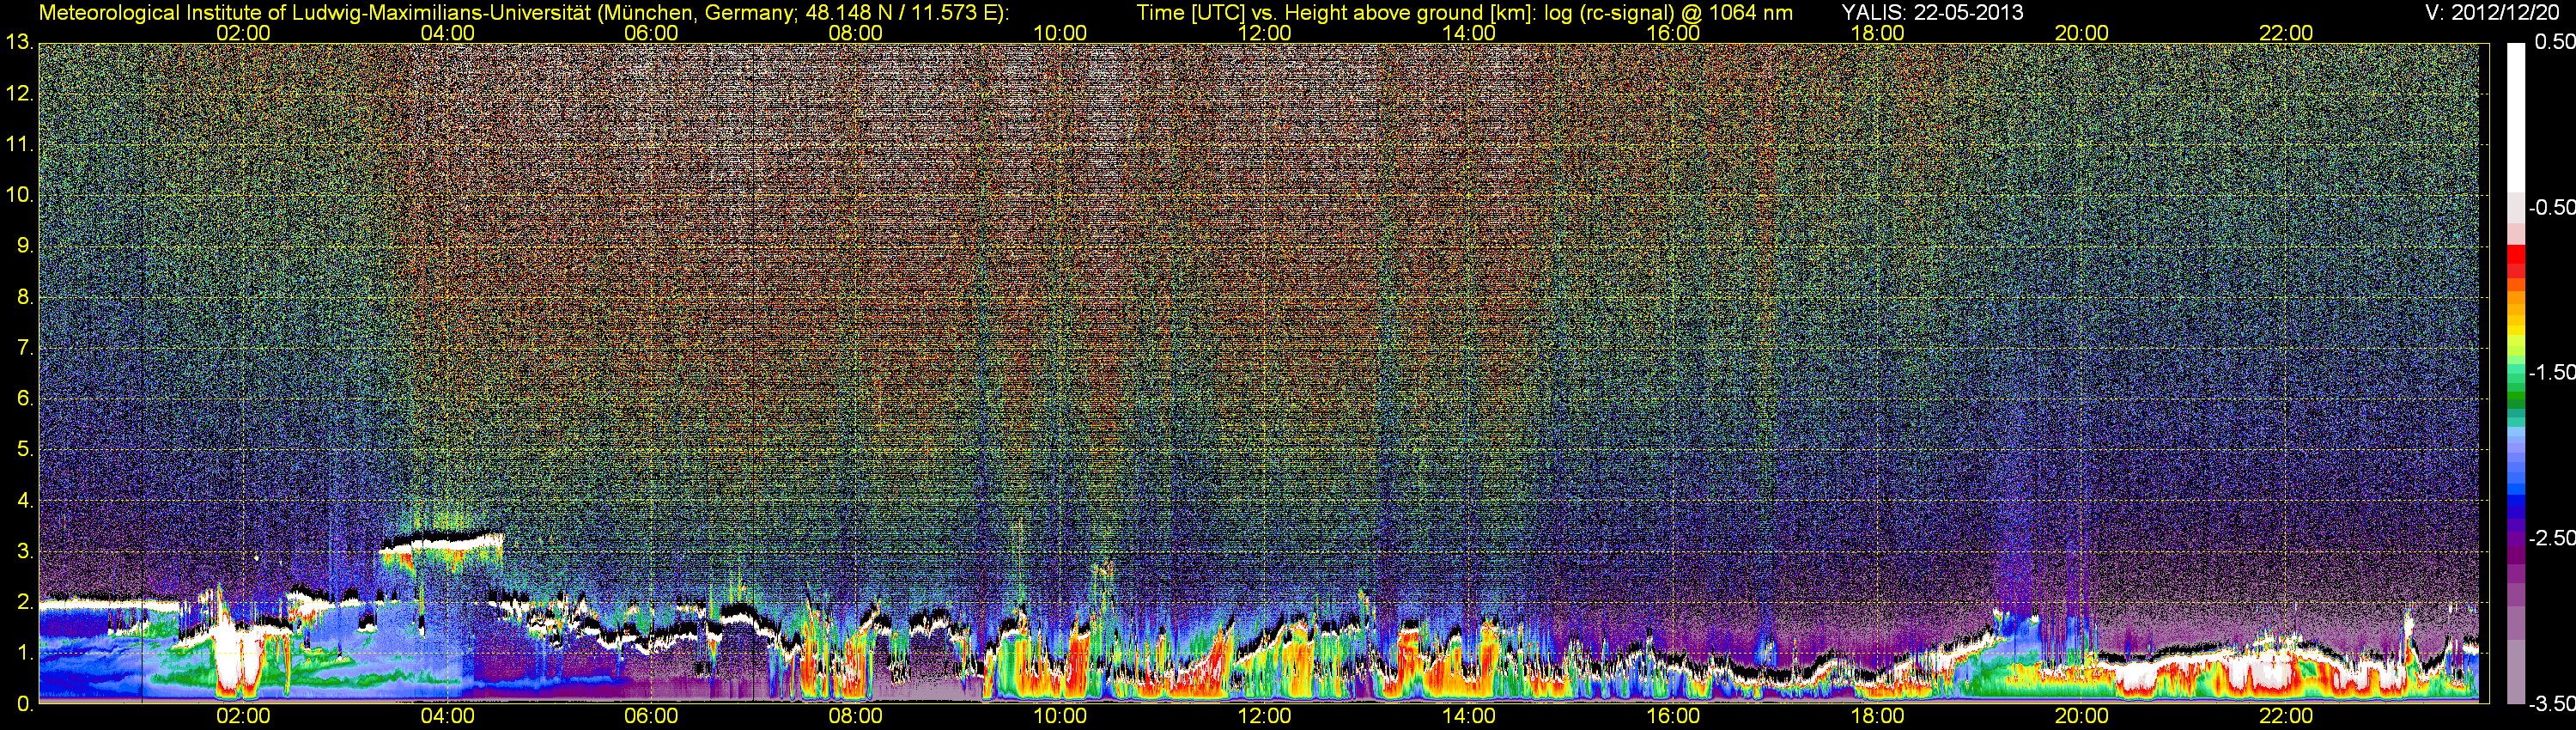Screen dimensions: 2576x730
Task: Click the '06:00' label on the top time axis
Action: [x=651, y=33]
